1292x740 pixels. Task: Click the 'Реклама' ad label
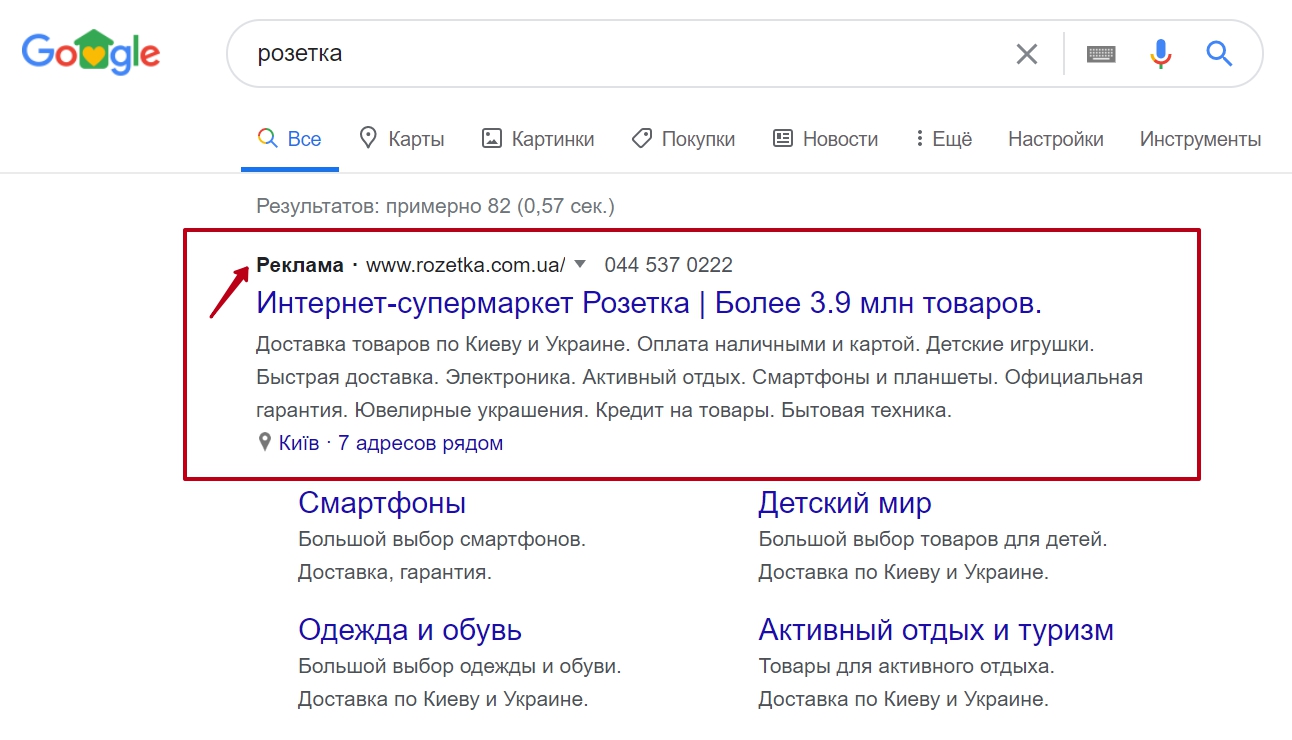(300, 265)
